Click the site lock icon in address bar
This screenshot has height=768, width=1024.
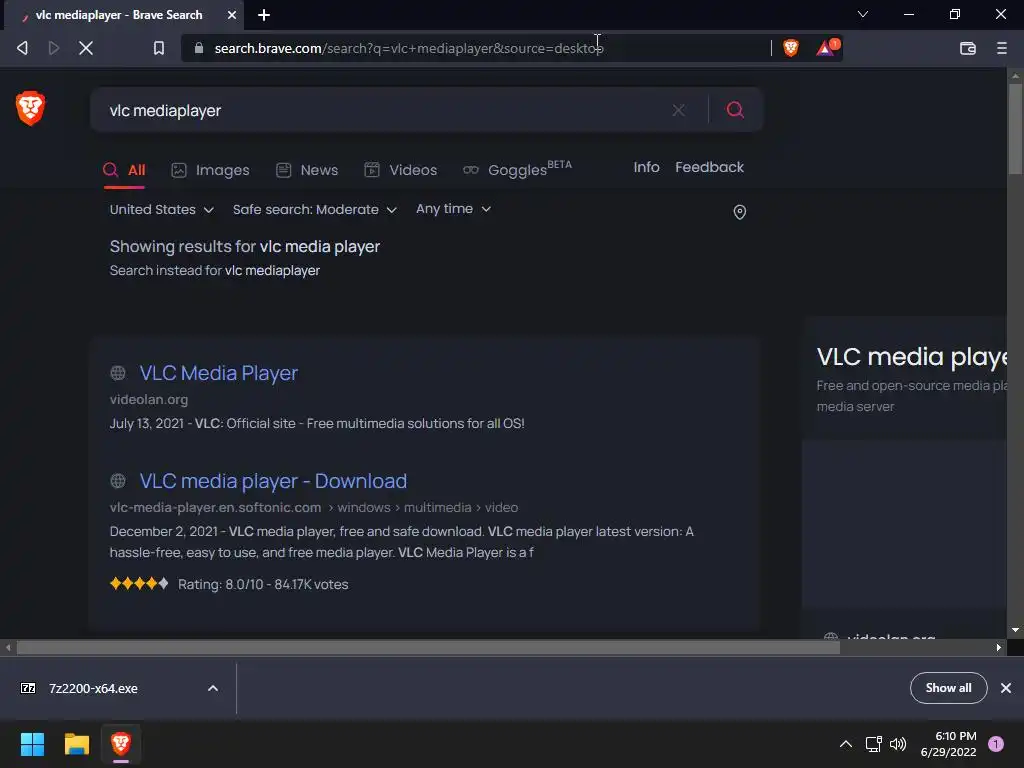pos(199,48)
